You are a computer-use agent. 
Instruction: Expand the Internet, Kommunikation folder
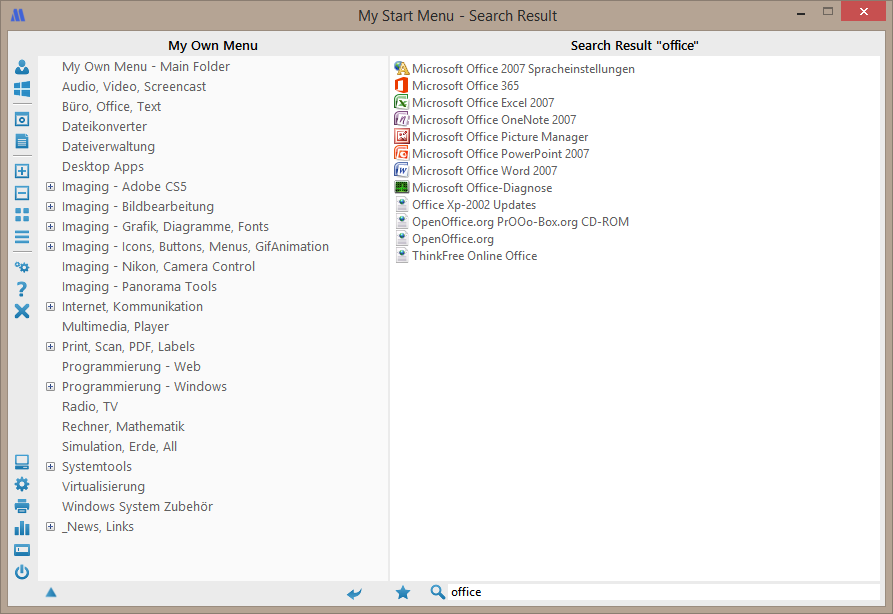point(50,307)
